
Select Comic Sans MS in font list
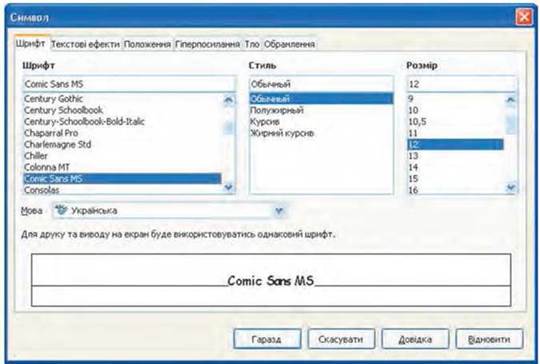[122, 178]
